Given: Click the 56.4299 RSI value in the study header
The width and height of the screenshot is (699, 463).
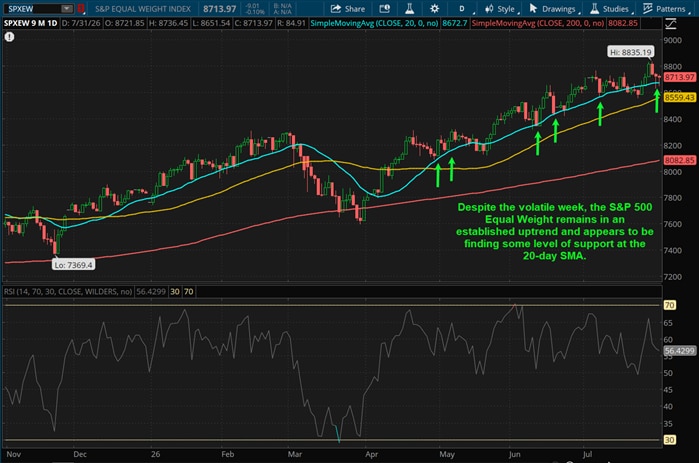Looking at the screenshot, I should [x=151, y=291].
